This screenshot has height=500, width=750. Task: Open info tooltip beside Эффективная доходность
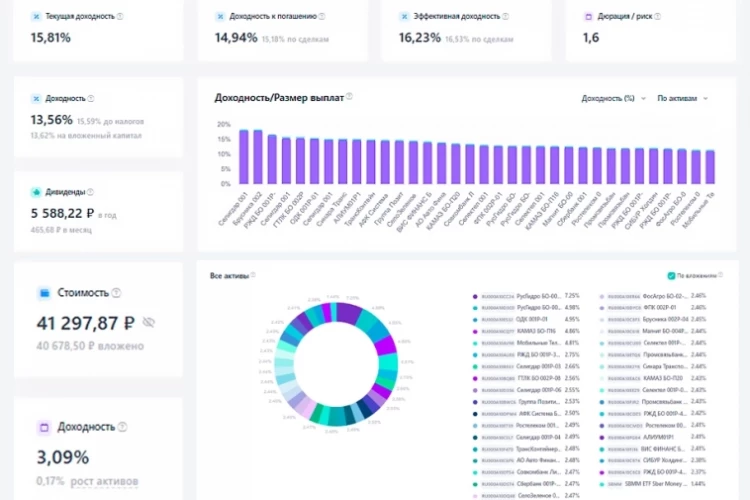[506, 16]
